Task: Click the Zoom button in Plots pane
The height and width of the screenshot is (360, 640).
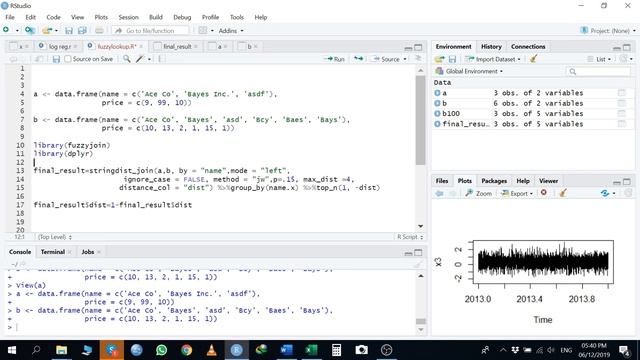Action: coord(479,193)
